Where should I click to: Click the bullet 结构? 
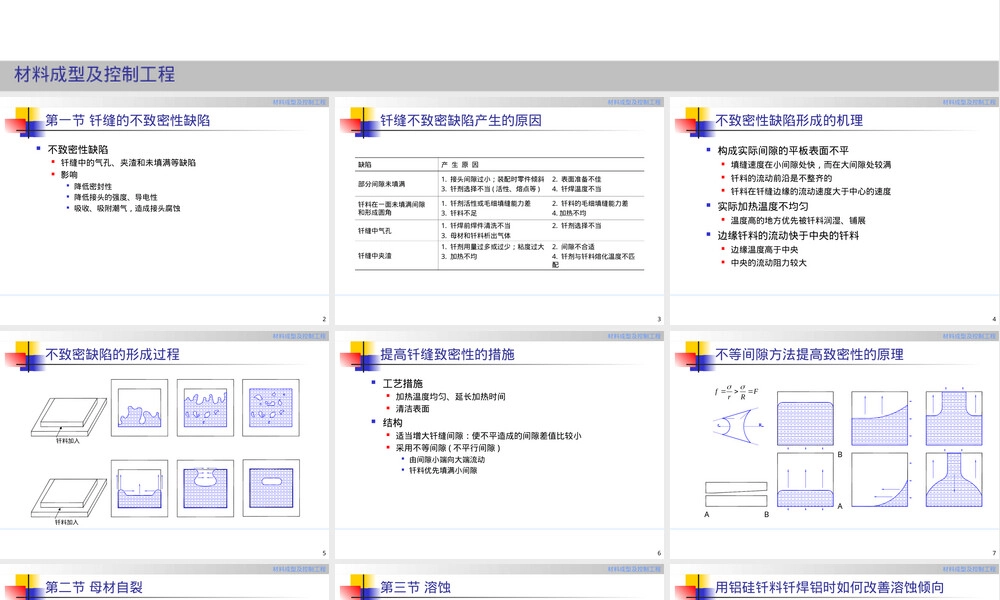click(x=392, y=422)
